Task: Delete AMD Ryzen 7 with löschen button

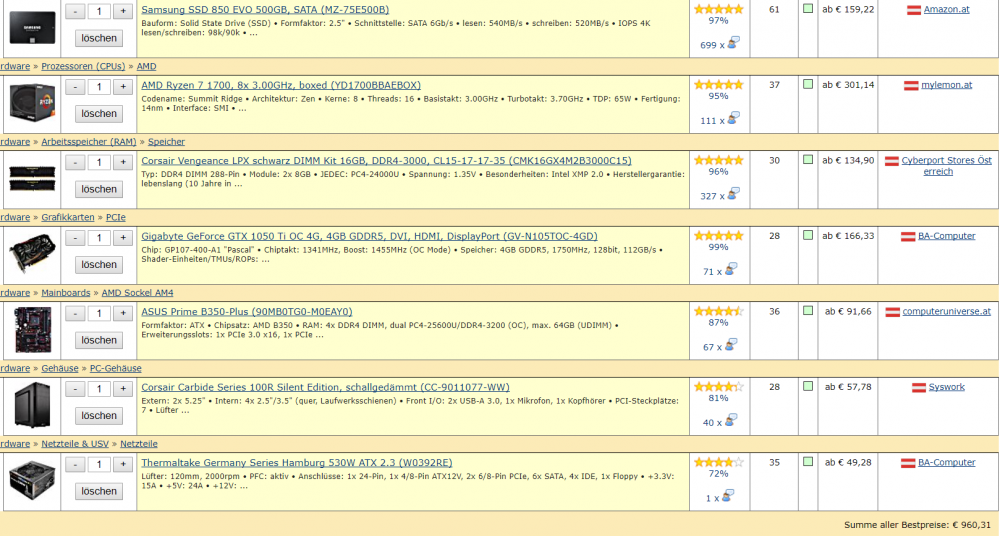Action: (x=99, y=114)
